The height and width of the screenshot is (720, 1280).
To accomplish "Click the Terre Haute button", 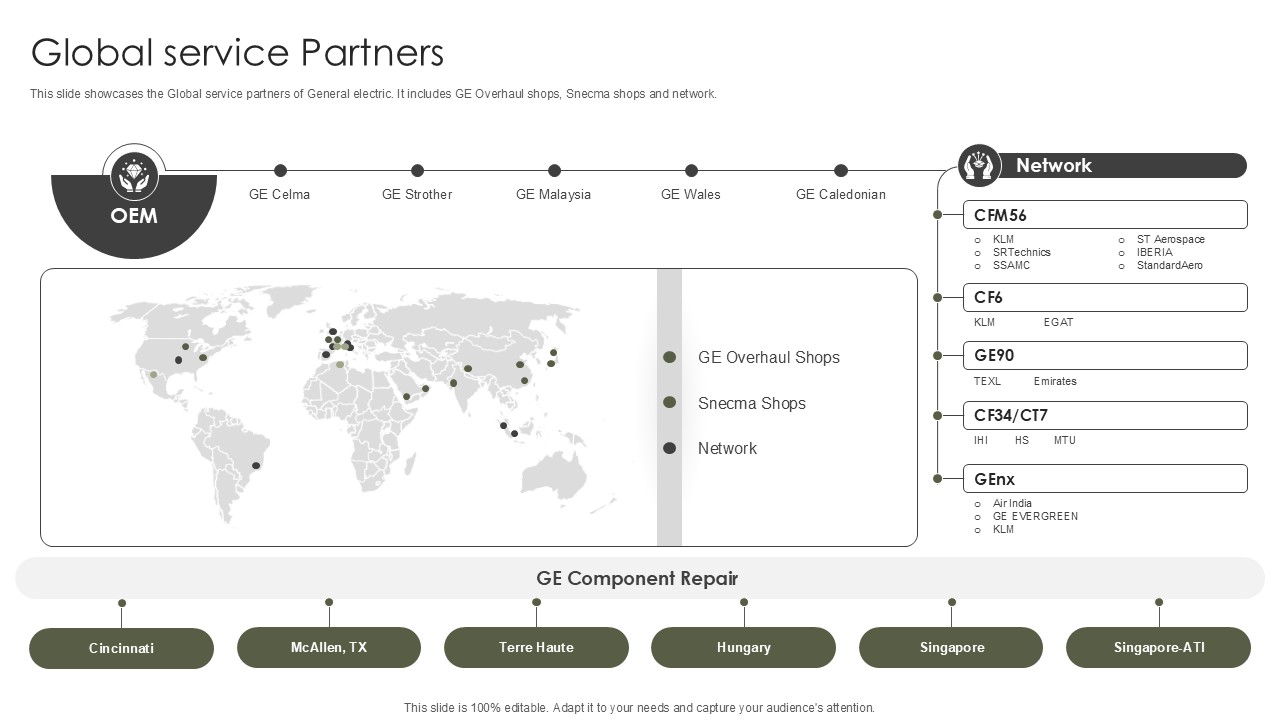I will pos(536,647).
